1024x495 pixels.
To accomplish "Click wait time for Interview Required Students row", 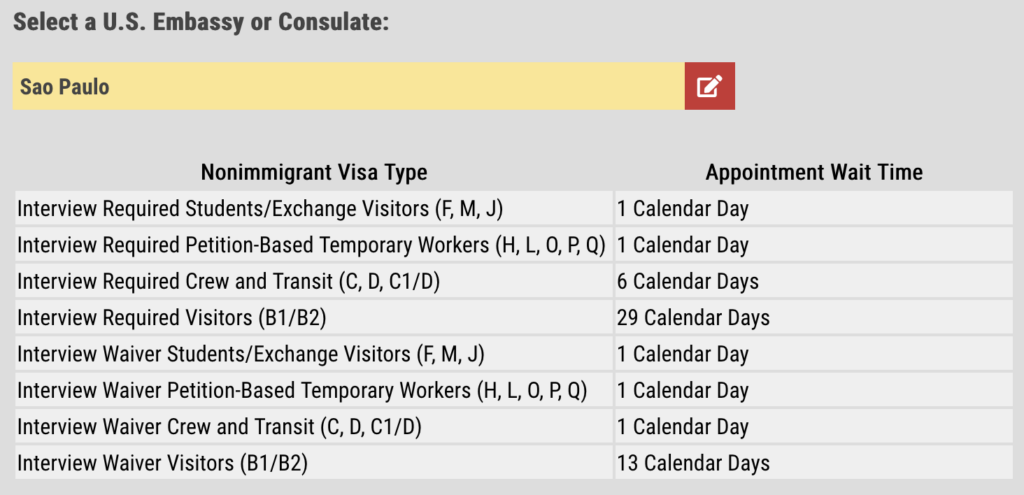I will point(814,208).
